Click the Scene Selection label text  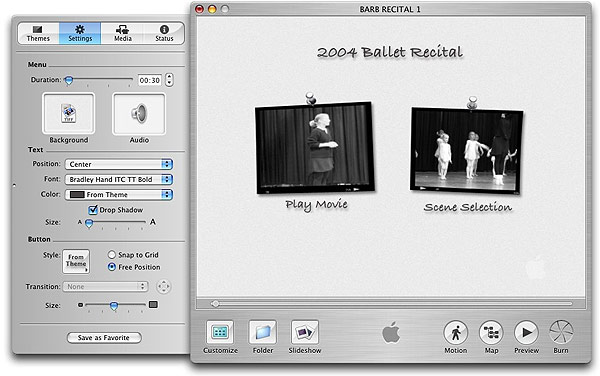point(468,207)
